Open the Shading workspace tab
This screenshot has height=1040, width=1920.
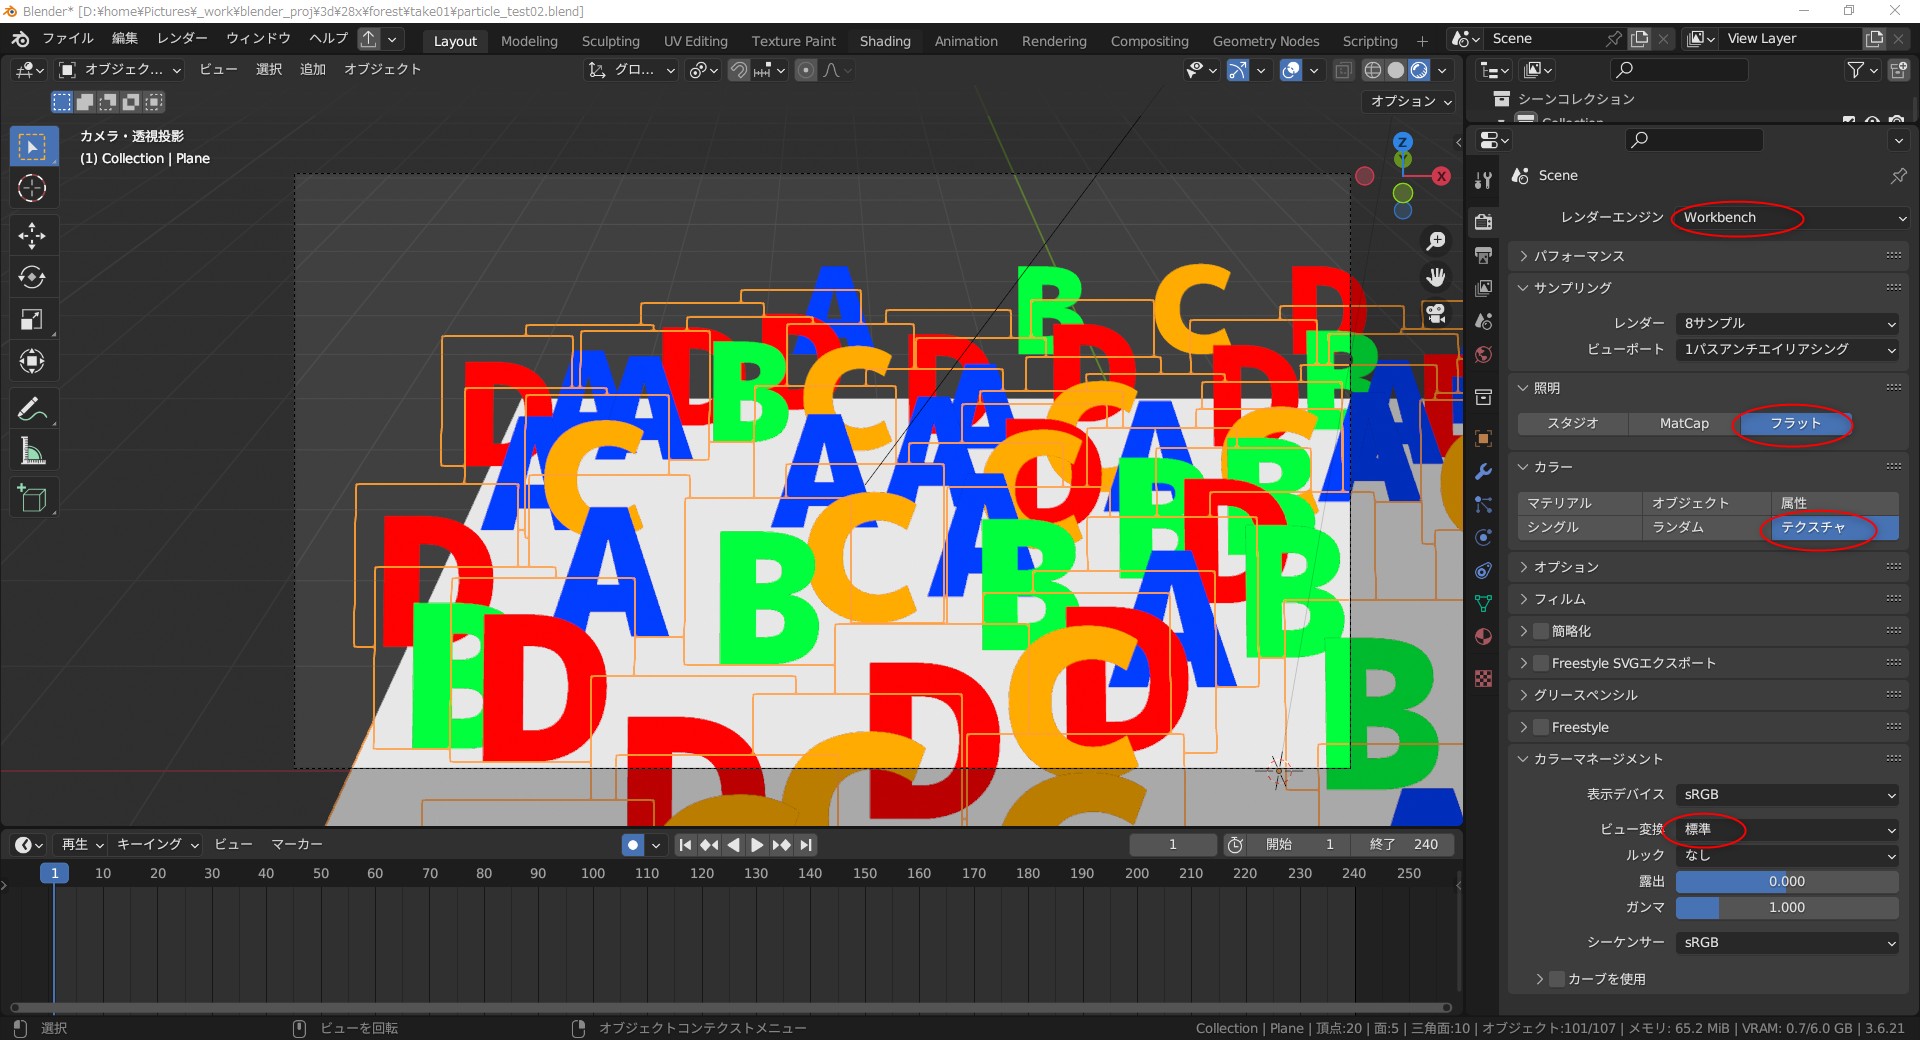pyautogui.click(x=884, y=41)
